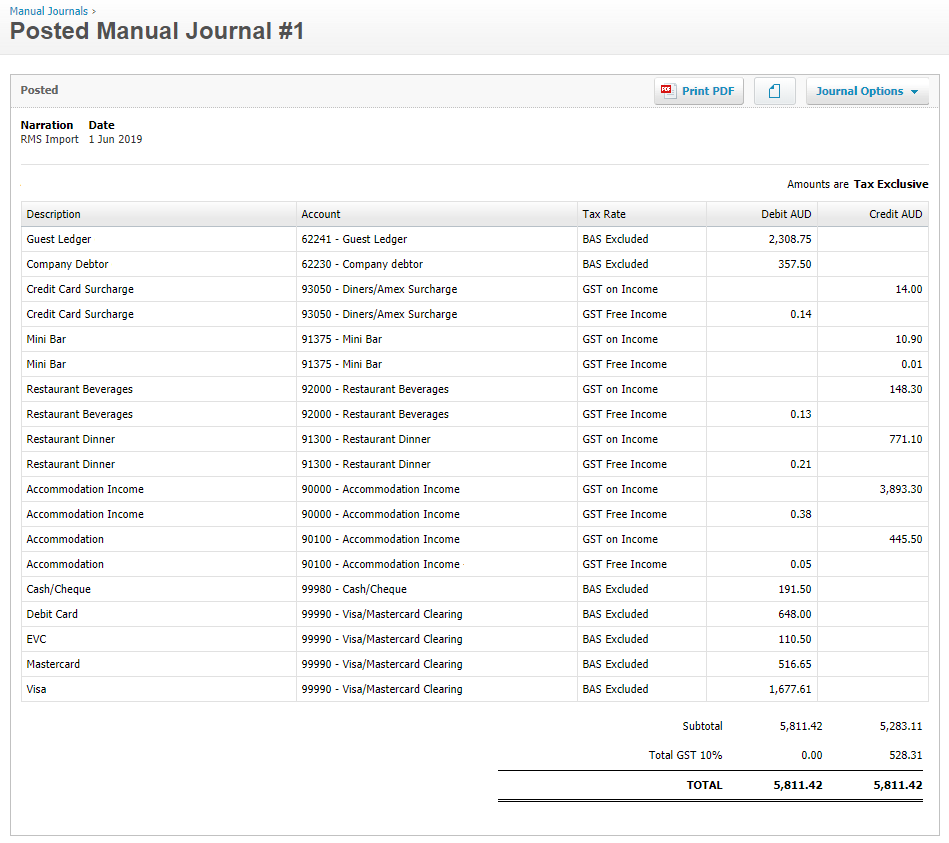Click the Tax Exclusive amounts label
The width and height of the screenshot is (949, 843).
(891, 184)
